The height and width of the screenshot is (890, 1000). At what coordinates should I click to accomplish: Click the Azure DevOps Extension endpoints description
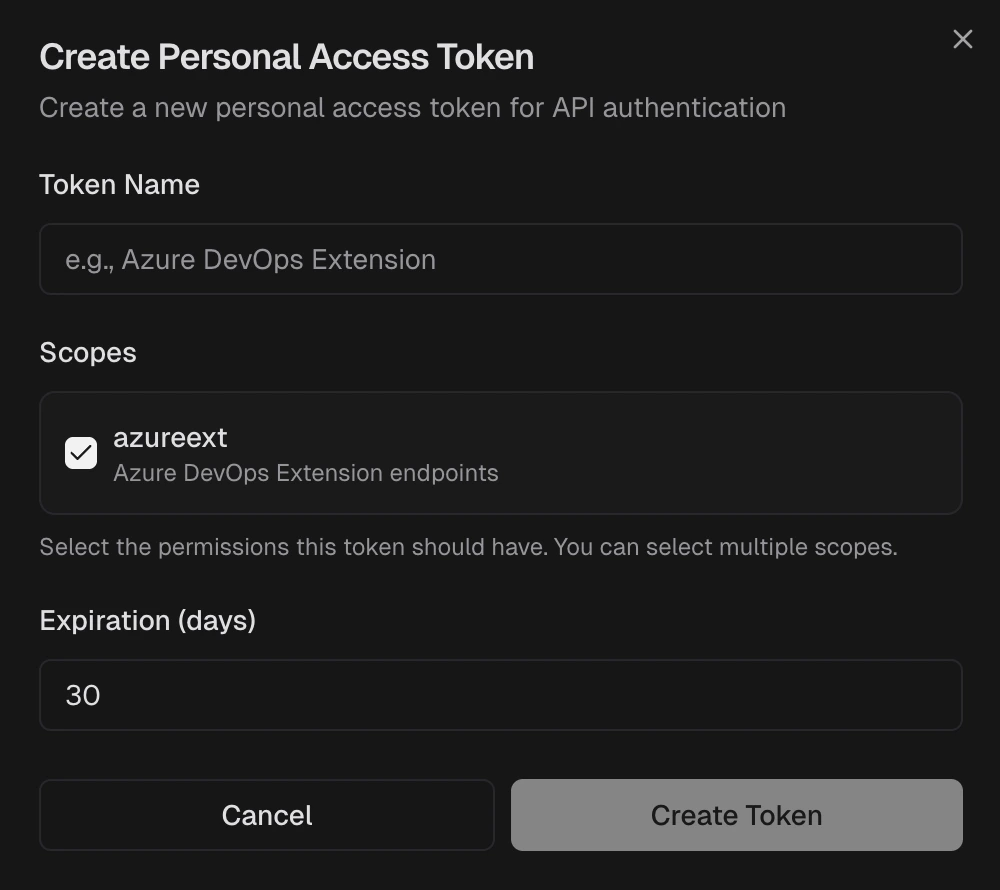tap(306, 473)
